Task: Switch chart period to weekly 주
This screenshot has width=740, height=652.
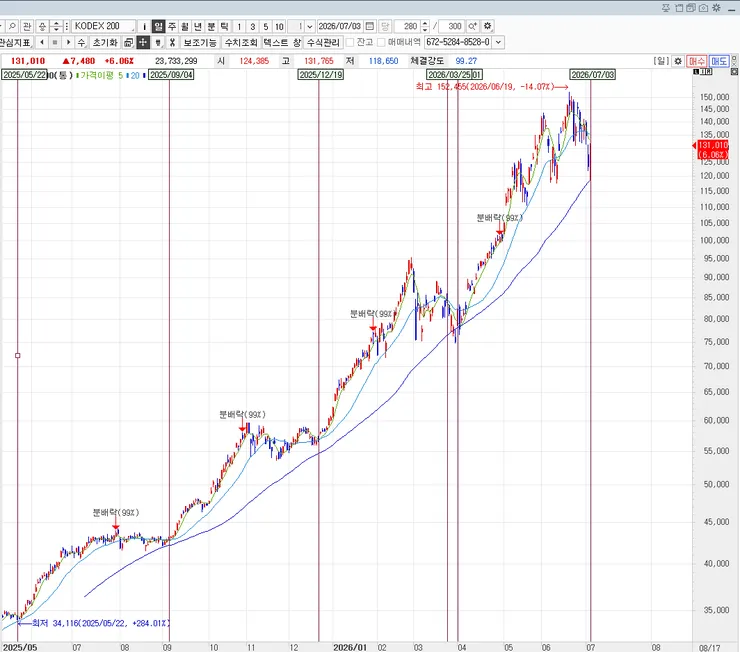Action: pyautogui.click(x=172, y=26)
